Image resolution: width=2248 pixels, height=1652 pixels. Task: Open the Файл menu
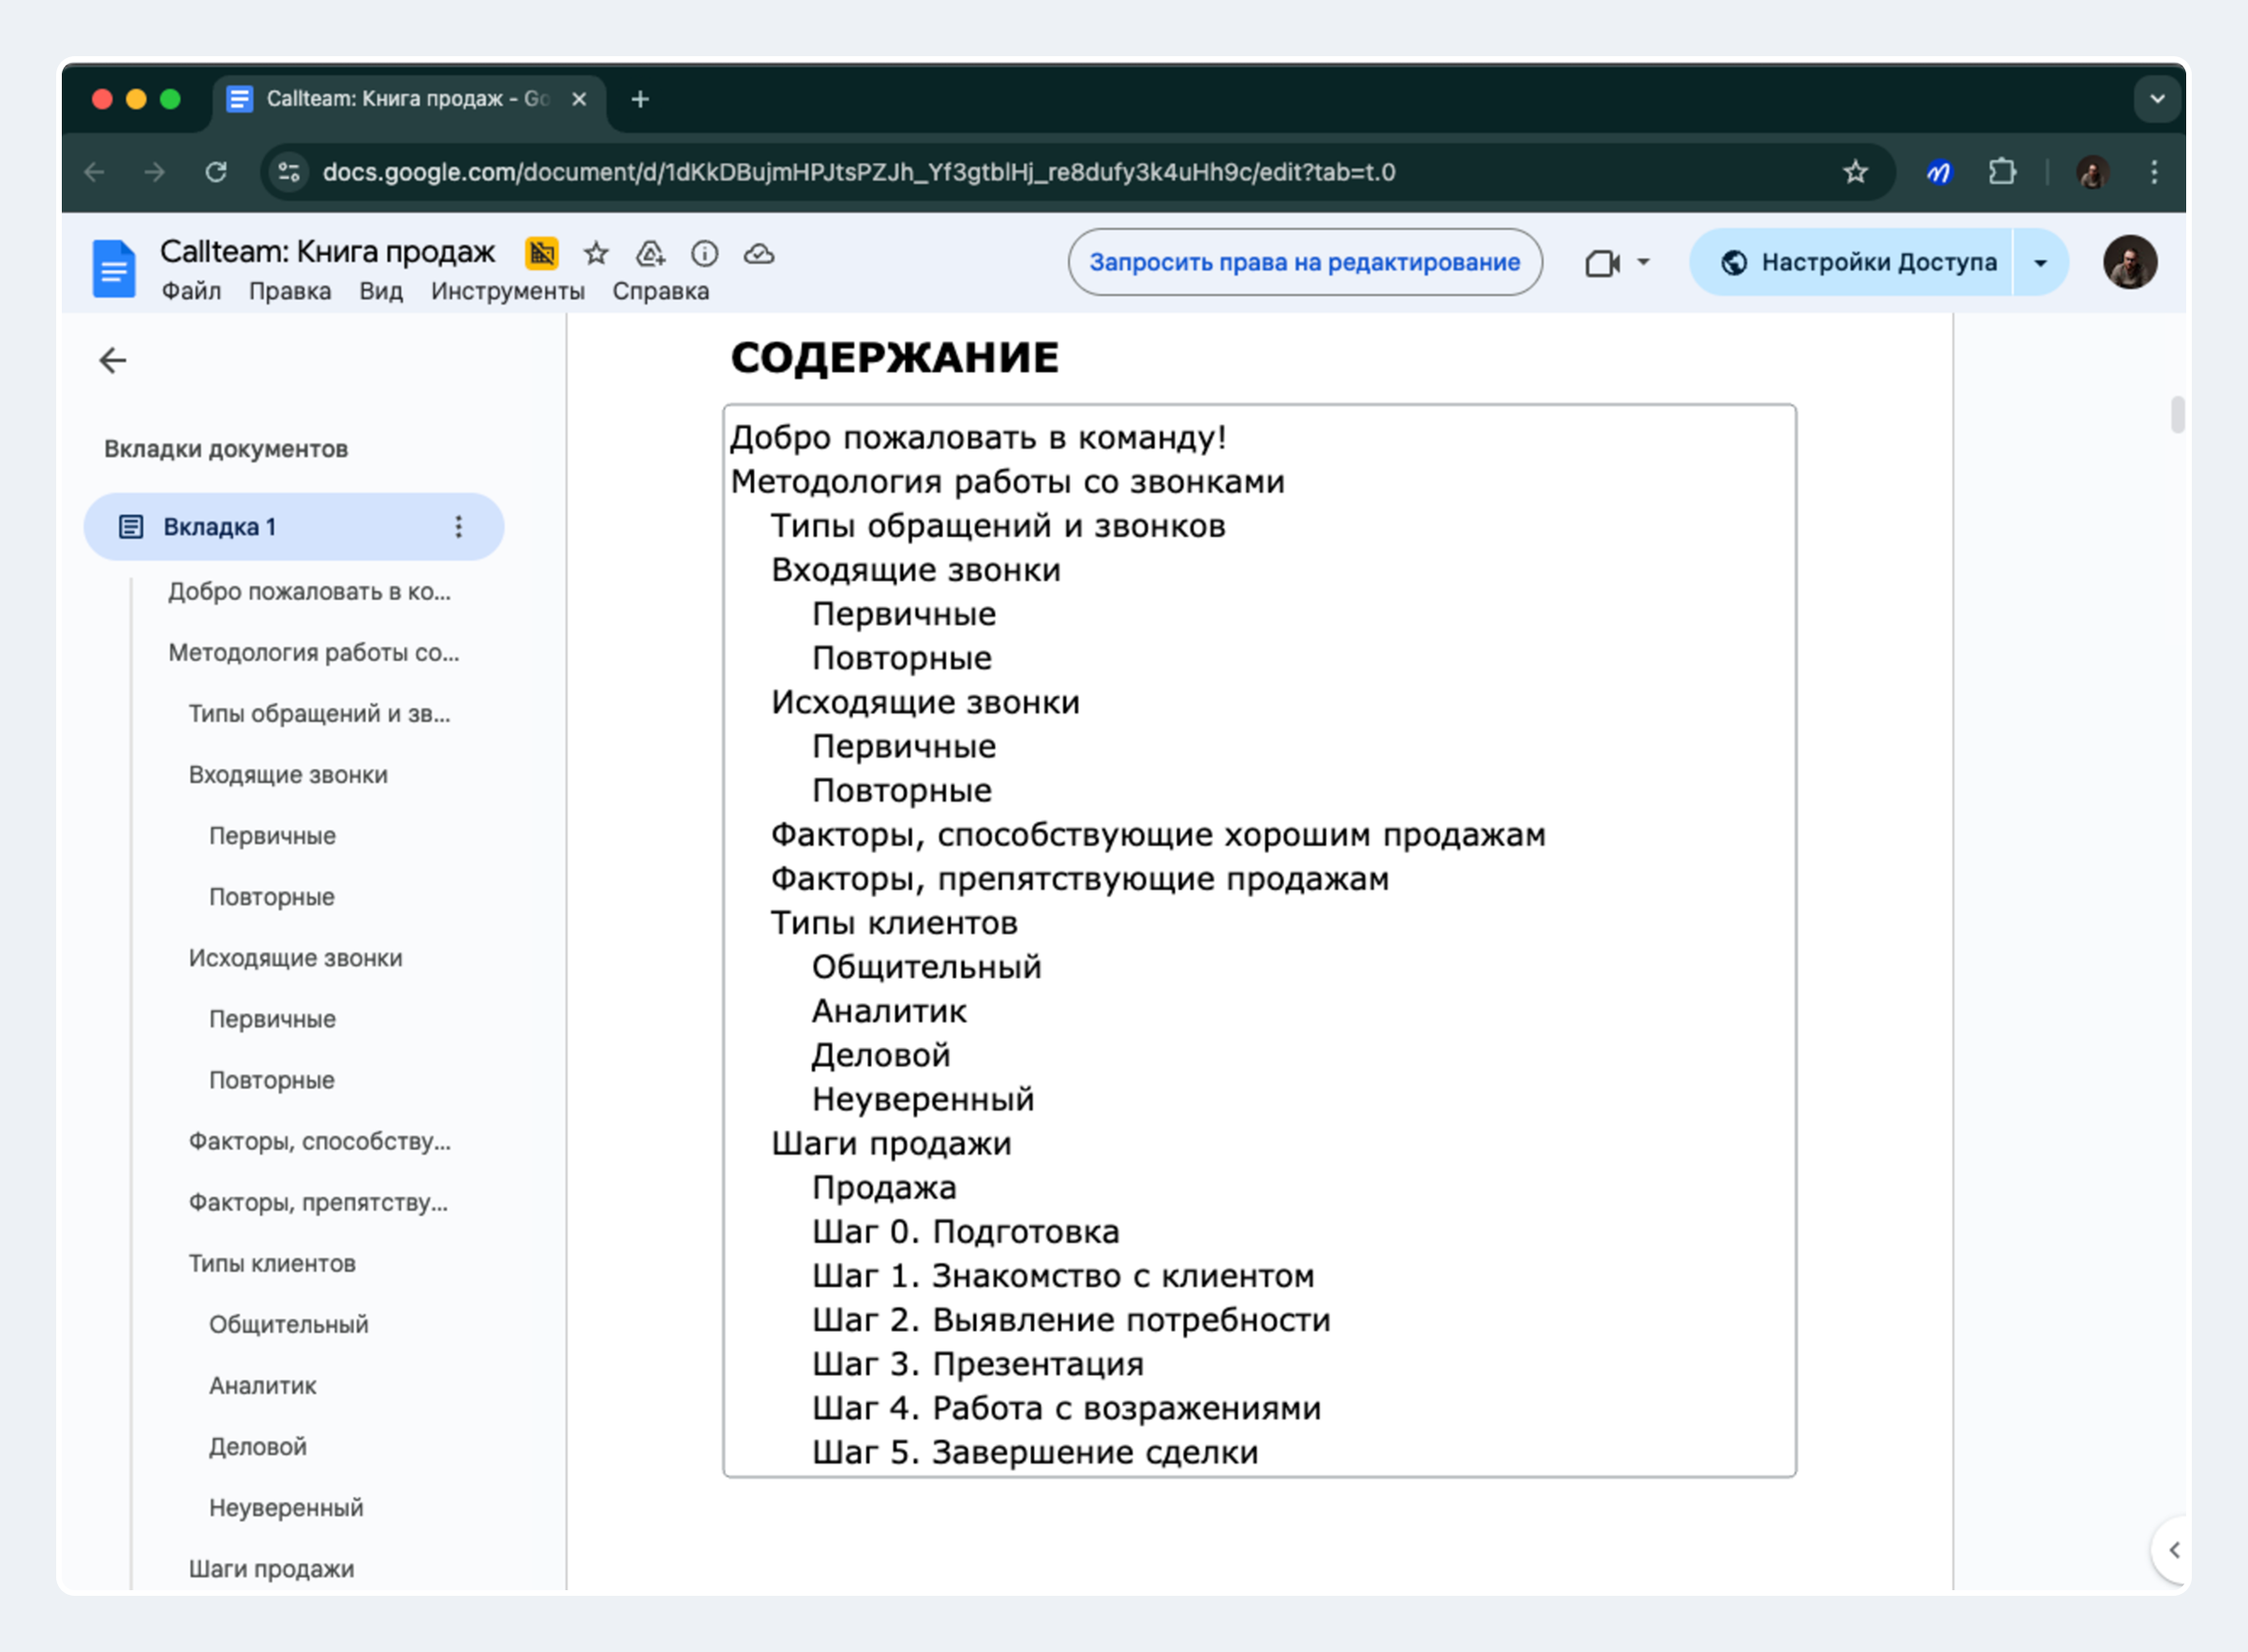click(191, 291)
